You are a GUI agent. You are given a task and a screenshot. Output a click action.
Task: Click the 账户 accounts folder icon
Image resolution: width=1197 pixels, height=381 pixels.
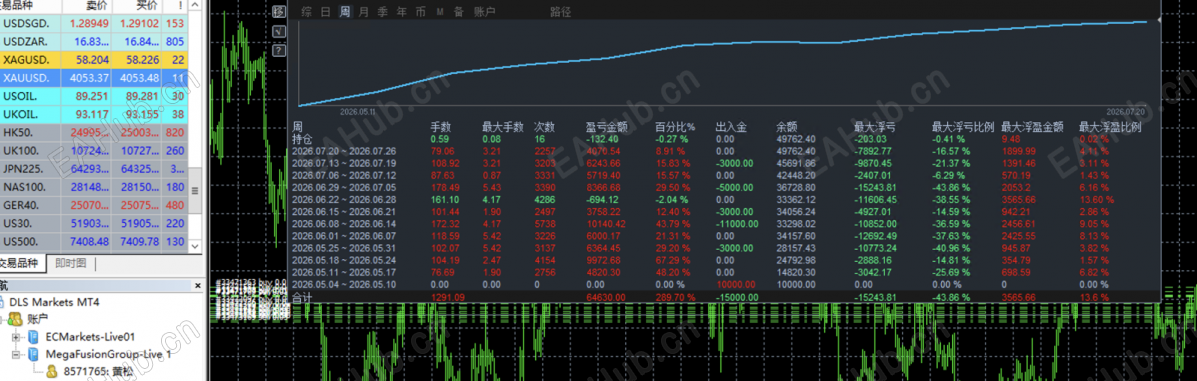[16, 318]
